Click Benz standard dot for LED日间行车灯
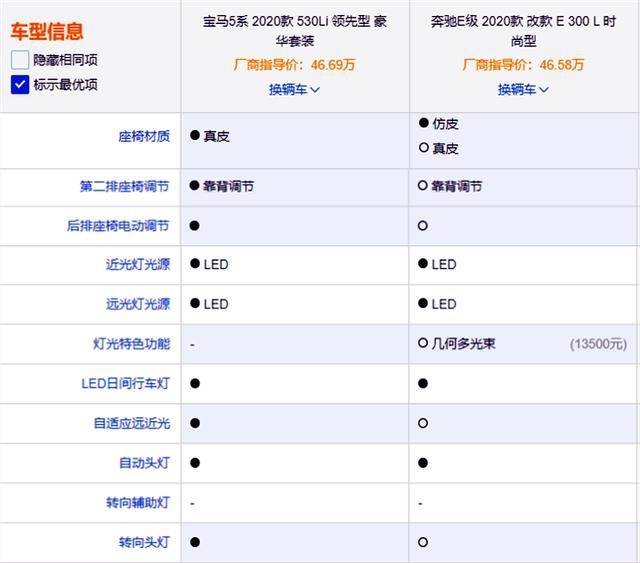 [423, 383]
